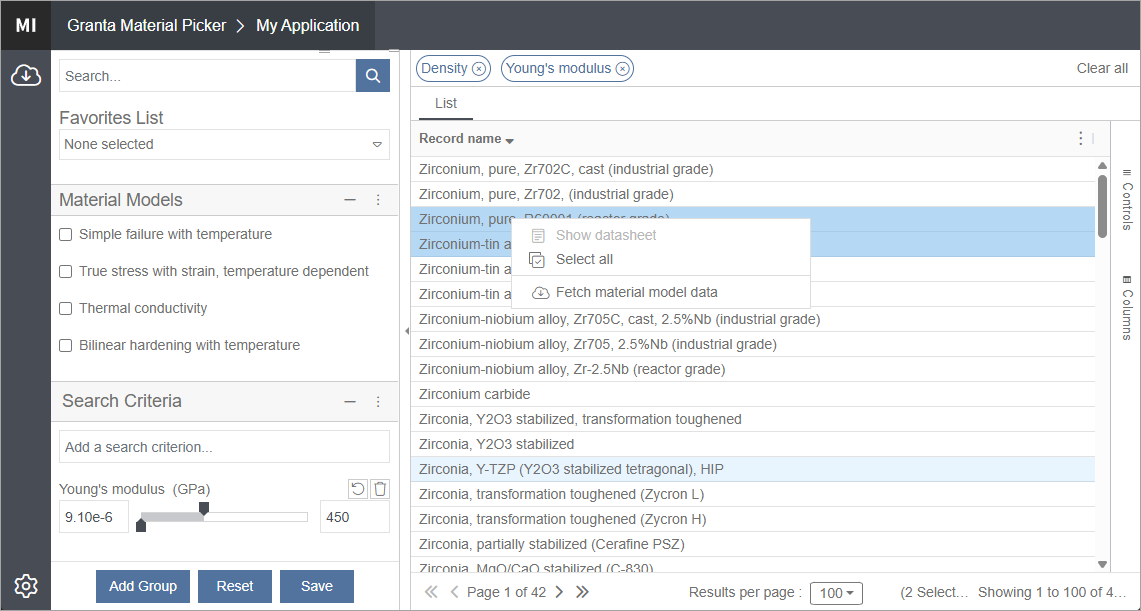This screenshot has height=611, width=1141.
Task: Select Zirconia, transformation toughened (Zycron L)
Action: click(x=753, y=495)
